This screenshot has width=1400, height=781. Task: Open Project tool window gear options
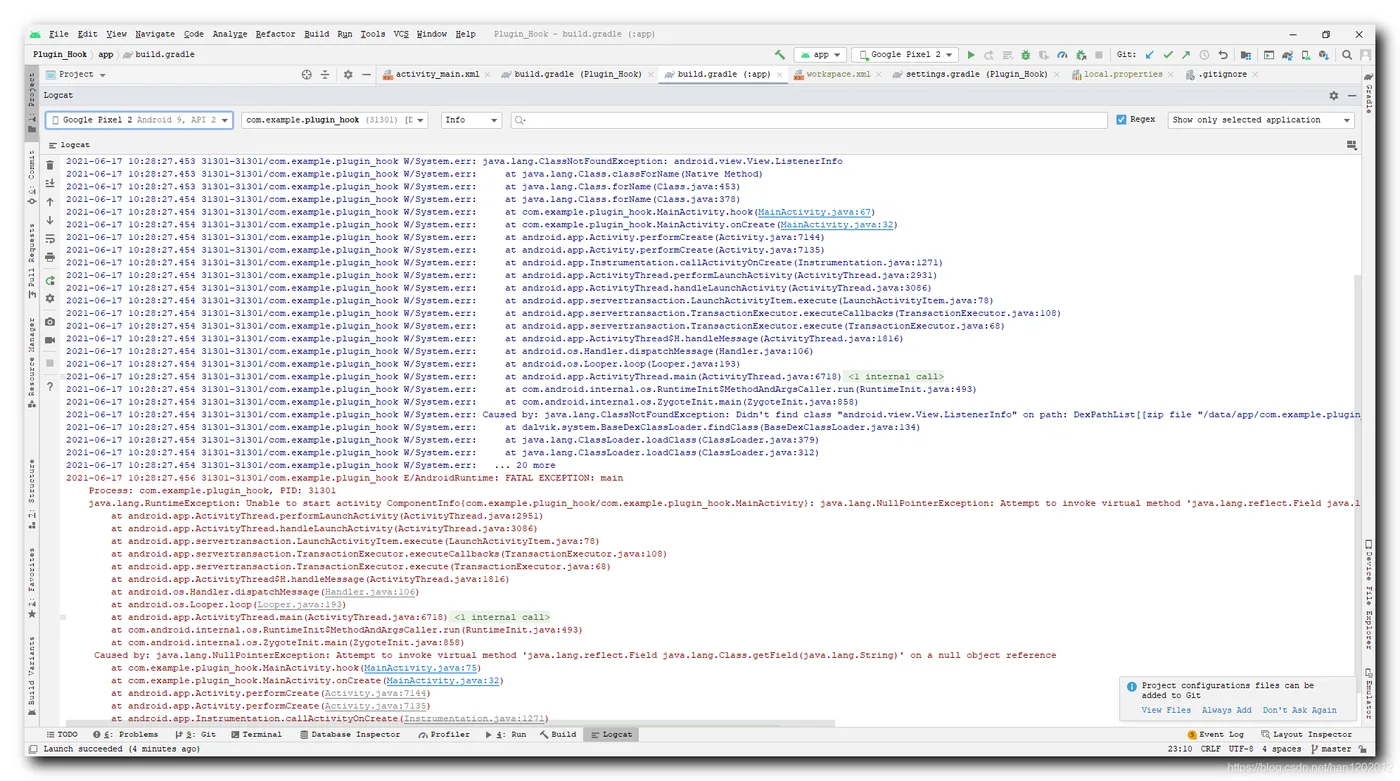click(348, 75)
